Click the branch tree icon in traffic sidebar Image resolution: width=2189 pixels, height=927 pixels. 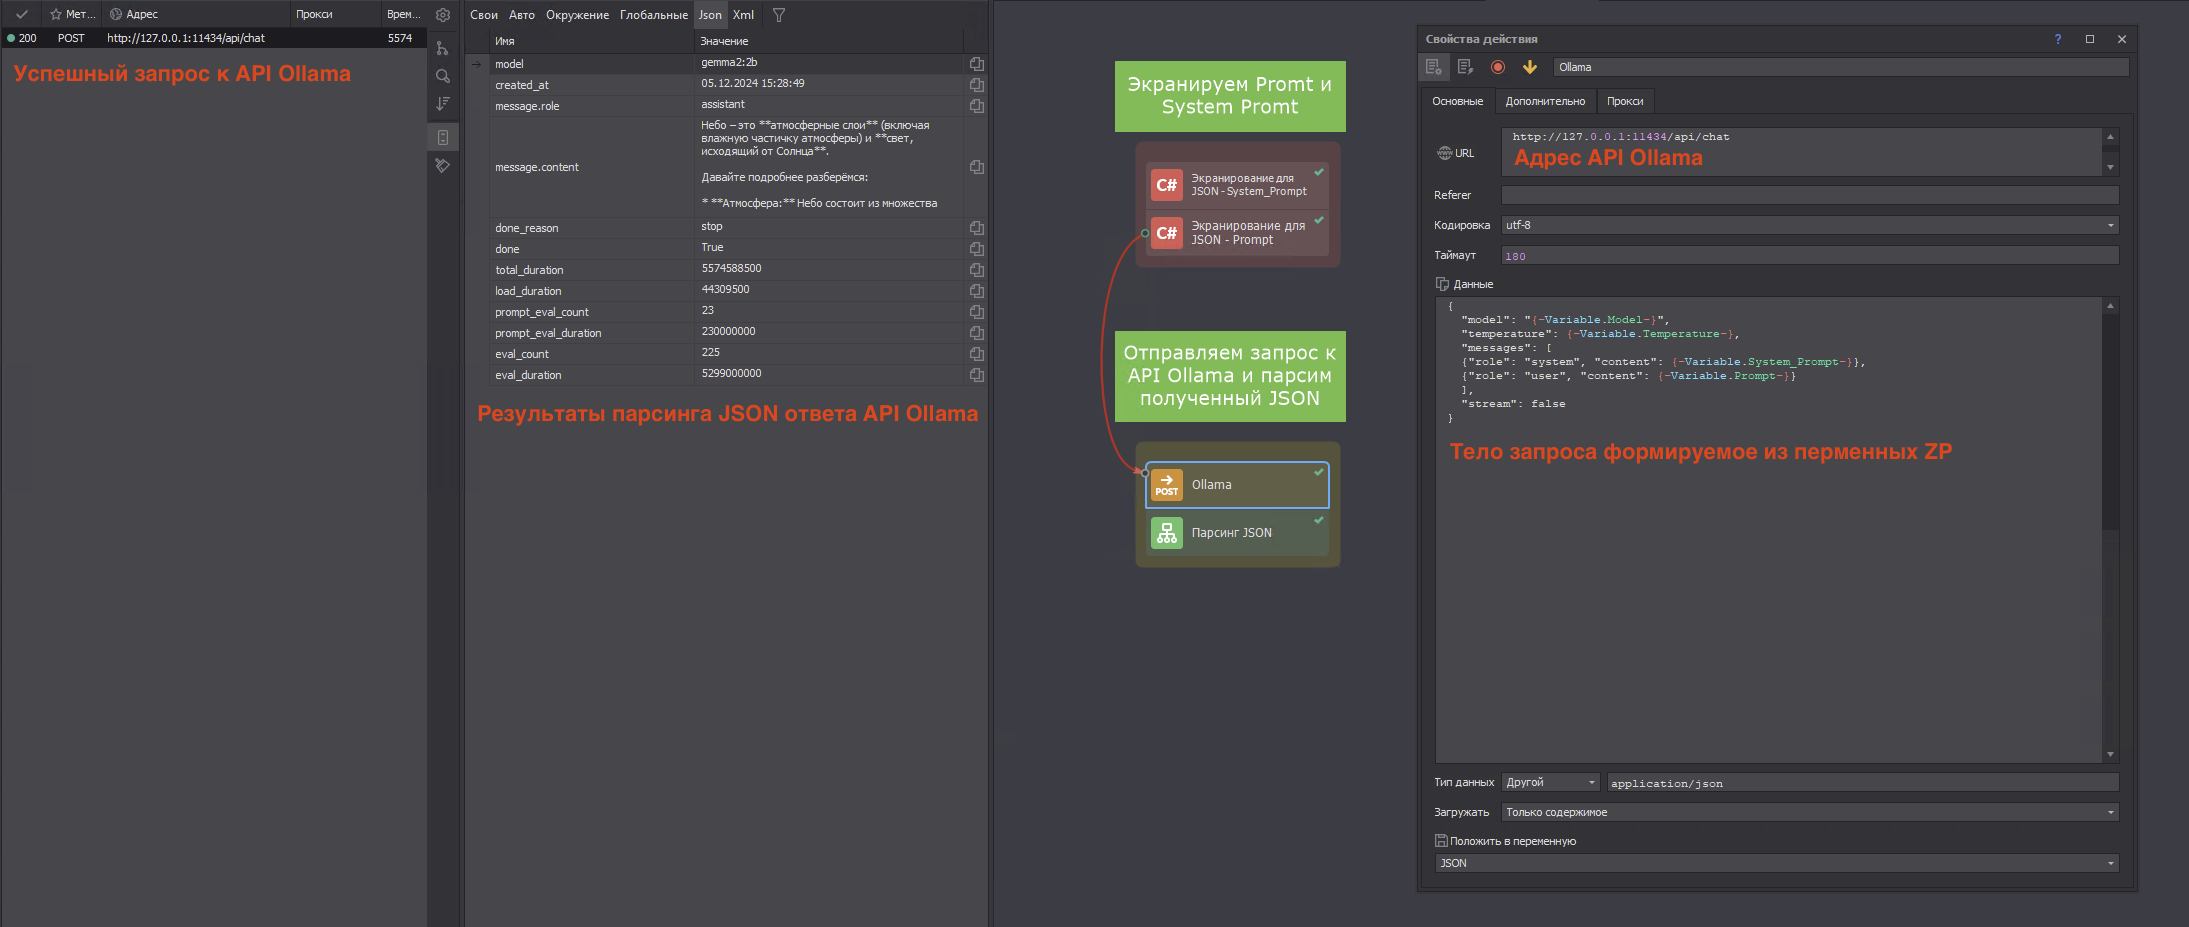[x=443, y=48]
